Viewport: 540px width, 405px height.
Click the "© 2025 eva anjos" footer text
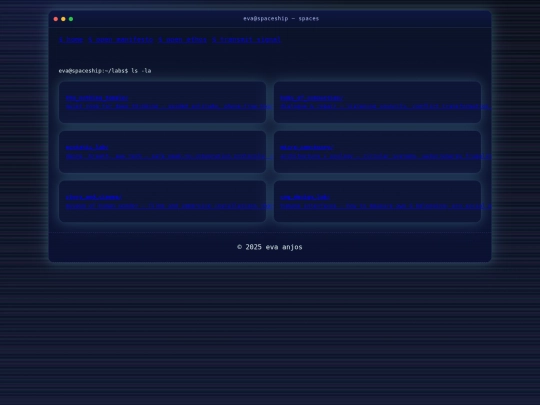pos(270,247)
